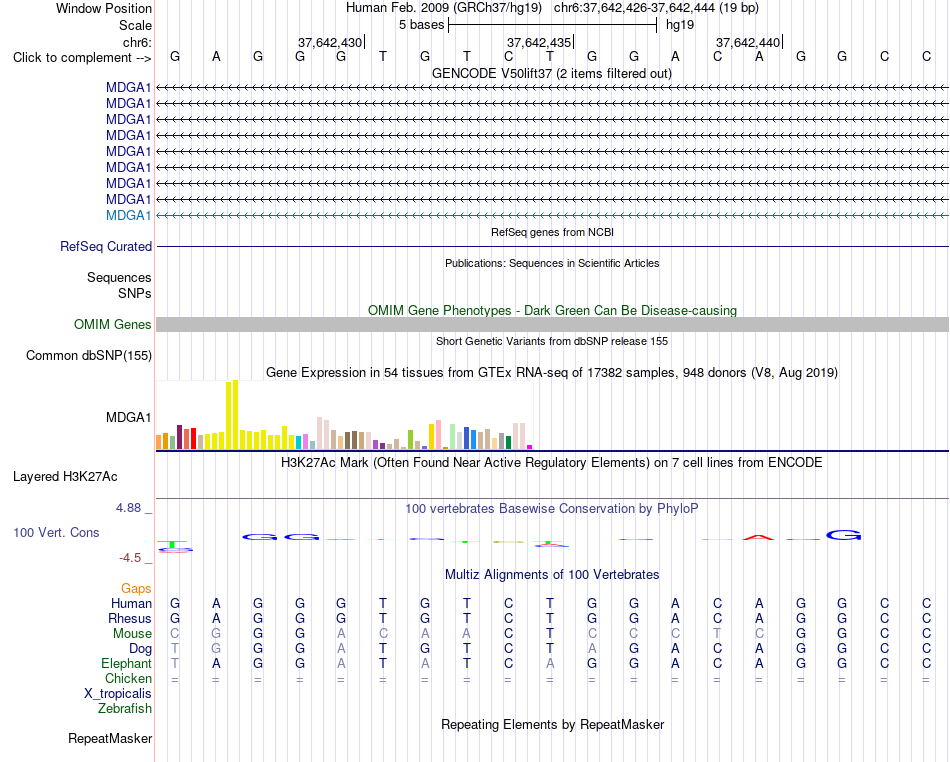Click the Scale label

click(136, 25)
